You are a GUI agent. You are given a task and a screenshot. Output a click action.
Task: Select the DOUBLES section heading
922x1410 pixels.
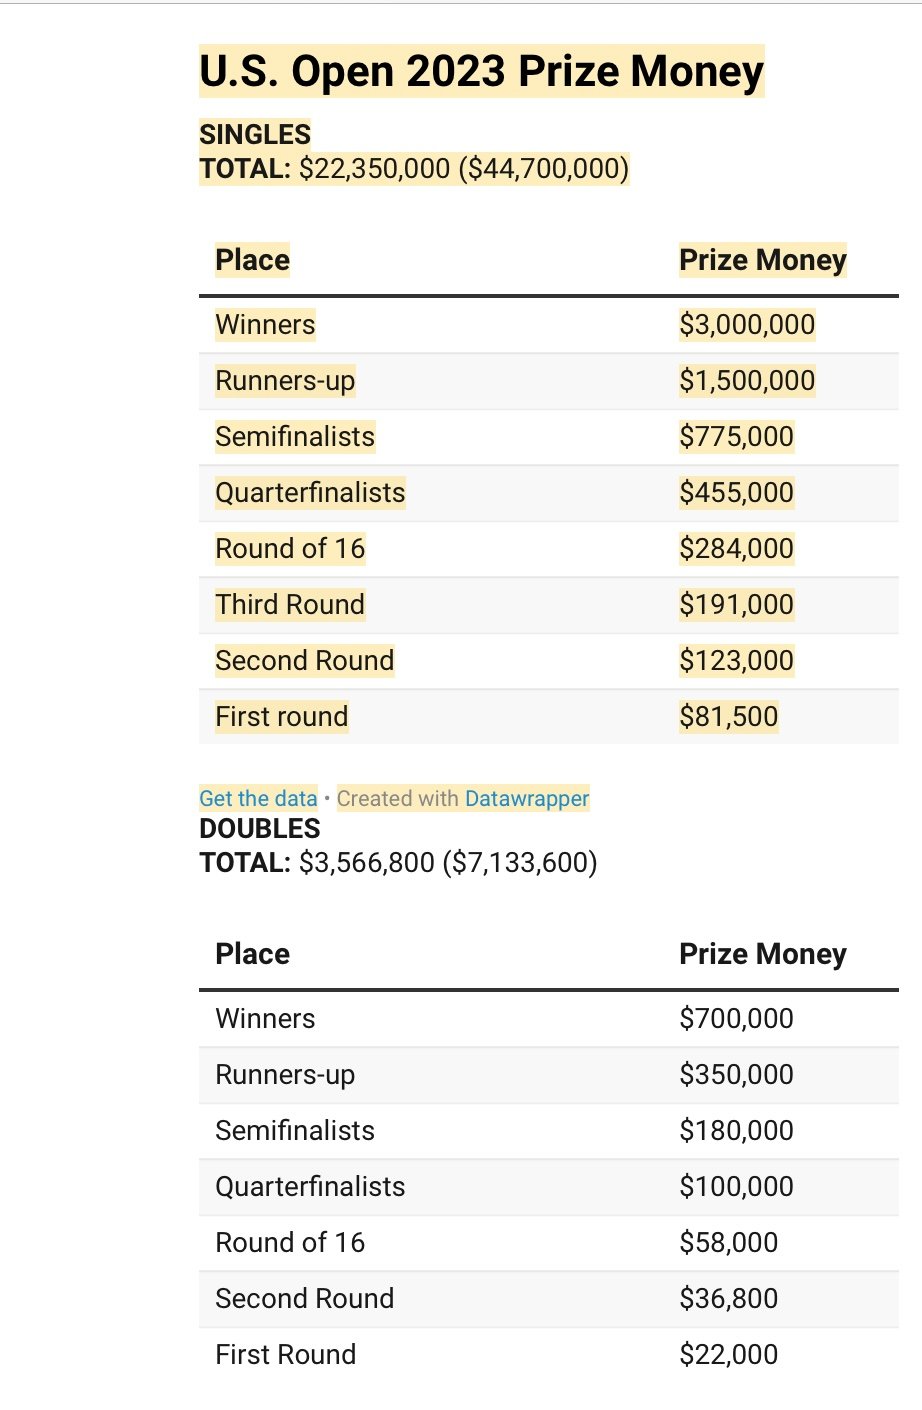click(x=260, y=828)
